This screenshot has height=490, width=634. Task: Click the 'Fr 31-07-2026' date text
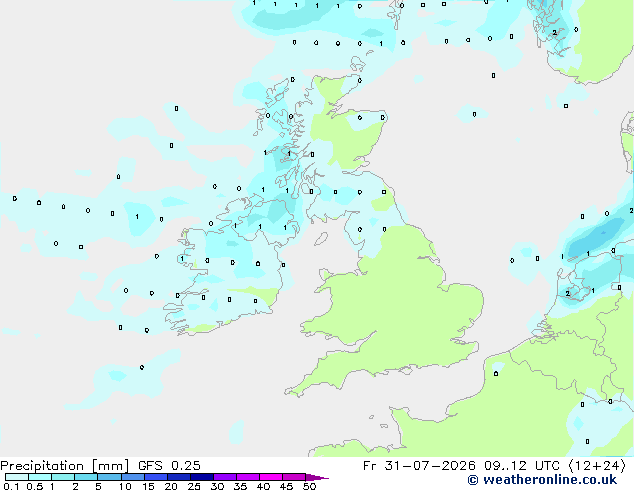pos(419,466)
